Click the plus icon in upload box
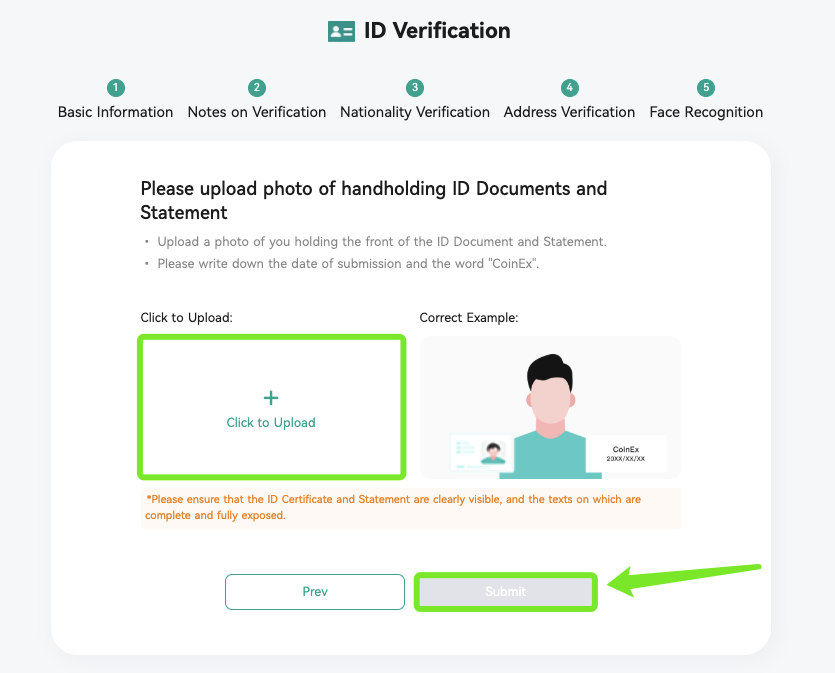This screenshot has width=835, height=673. tap(271, 398)
